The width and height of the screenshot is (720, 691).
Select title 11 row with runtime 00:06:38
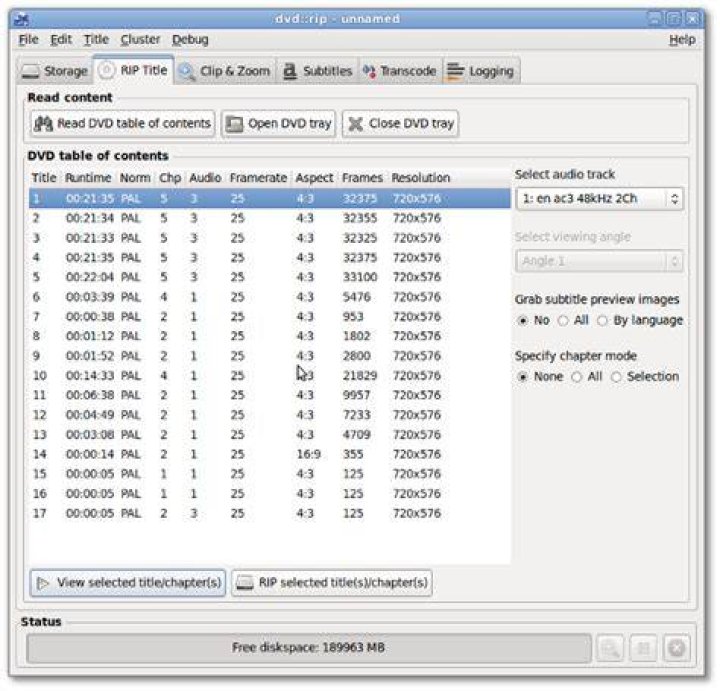[x=270, y=395]
